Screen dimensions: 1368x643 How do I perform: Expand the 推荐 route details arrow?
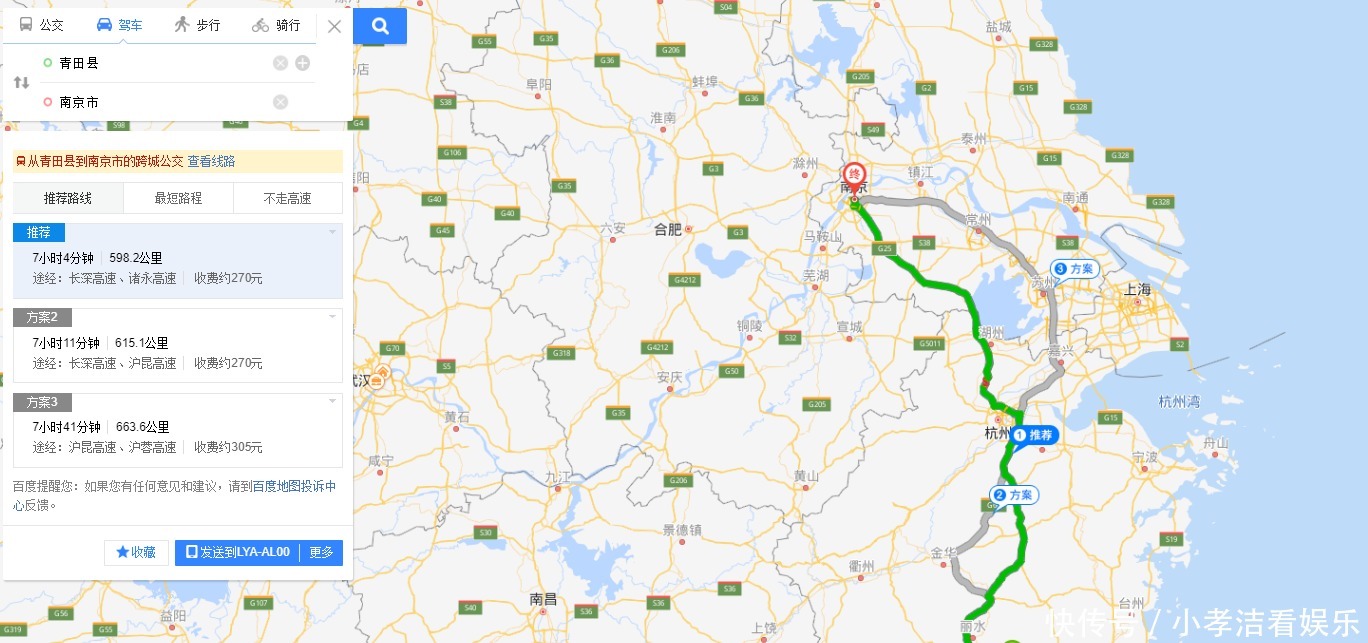click(x=332, y=232)
